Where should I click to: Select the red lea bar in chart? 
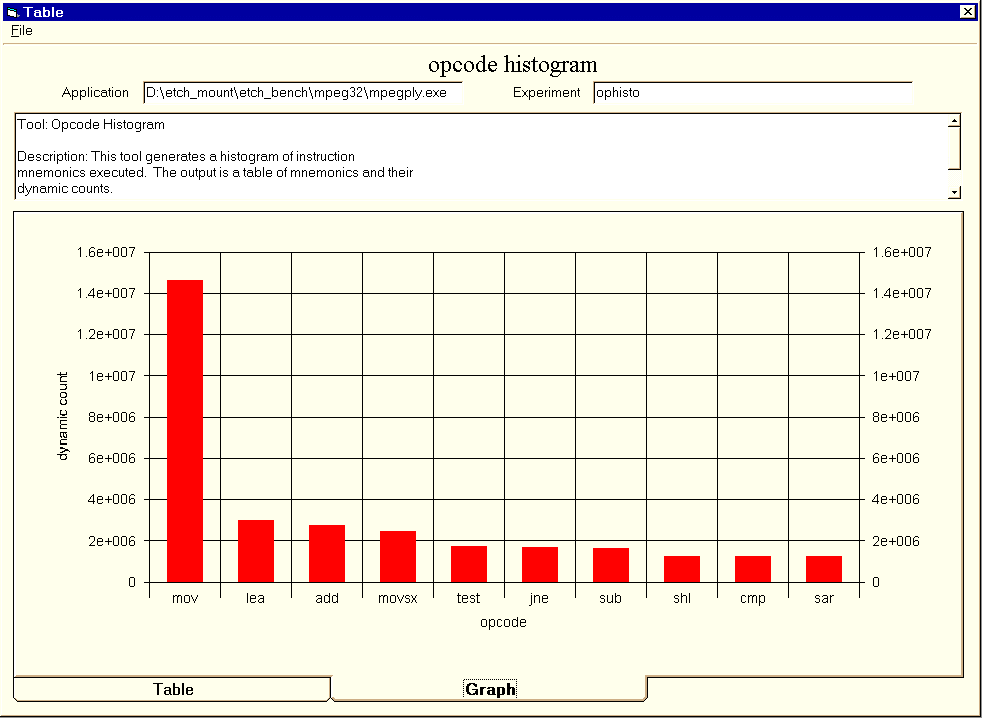coord(256,551)
